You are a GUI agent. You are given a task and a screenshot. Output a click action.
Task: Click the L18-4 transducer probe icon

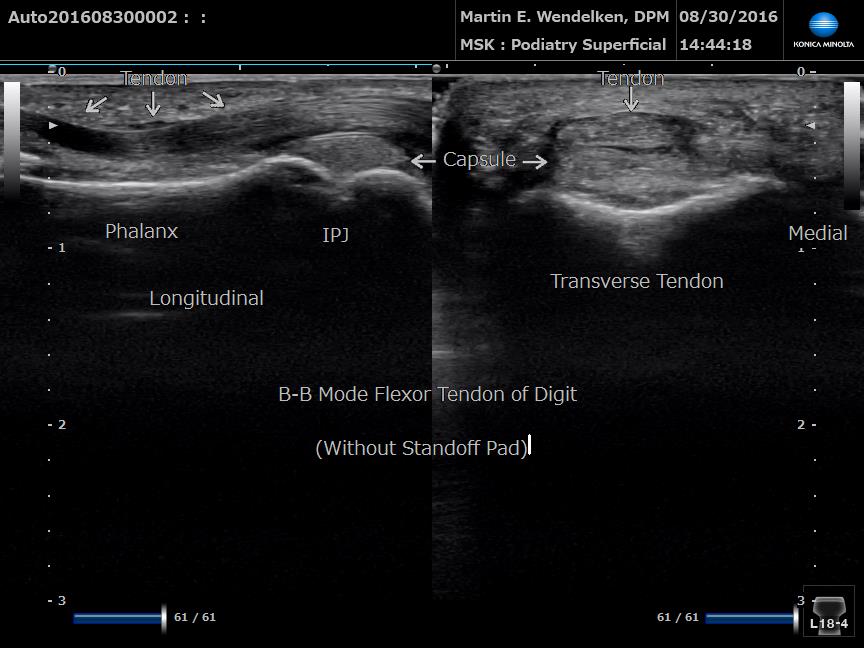(x=829, y=611)
